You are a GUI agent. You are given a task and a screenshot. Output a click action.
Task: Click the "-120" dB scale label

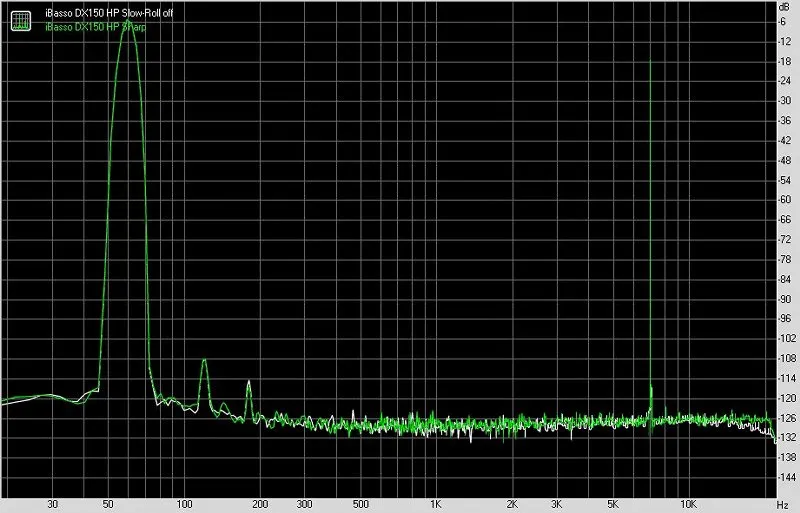(786, 398)
